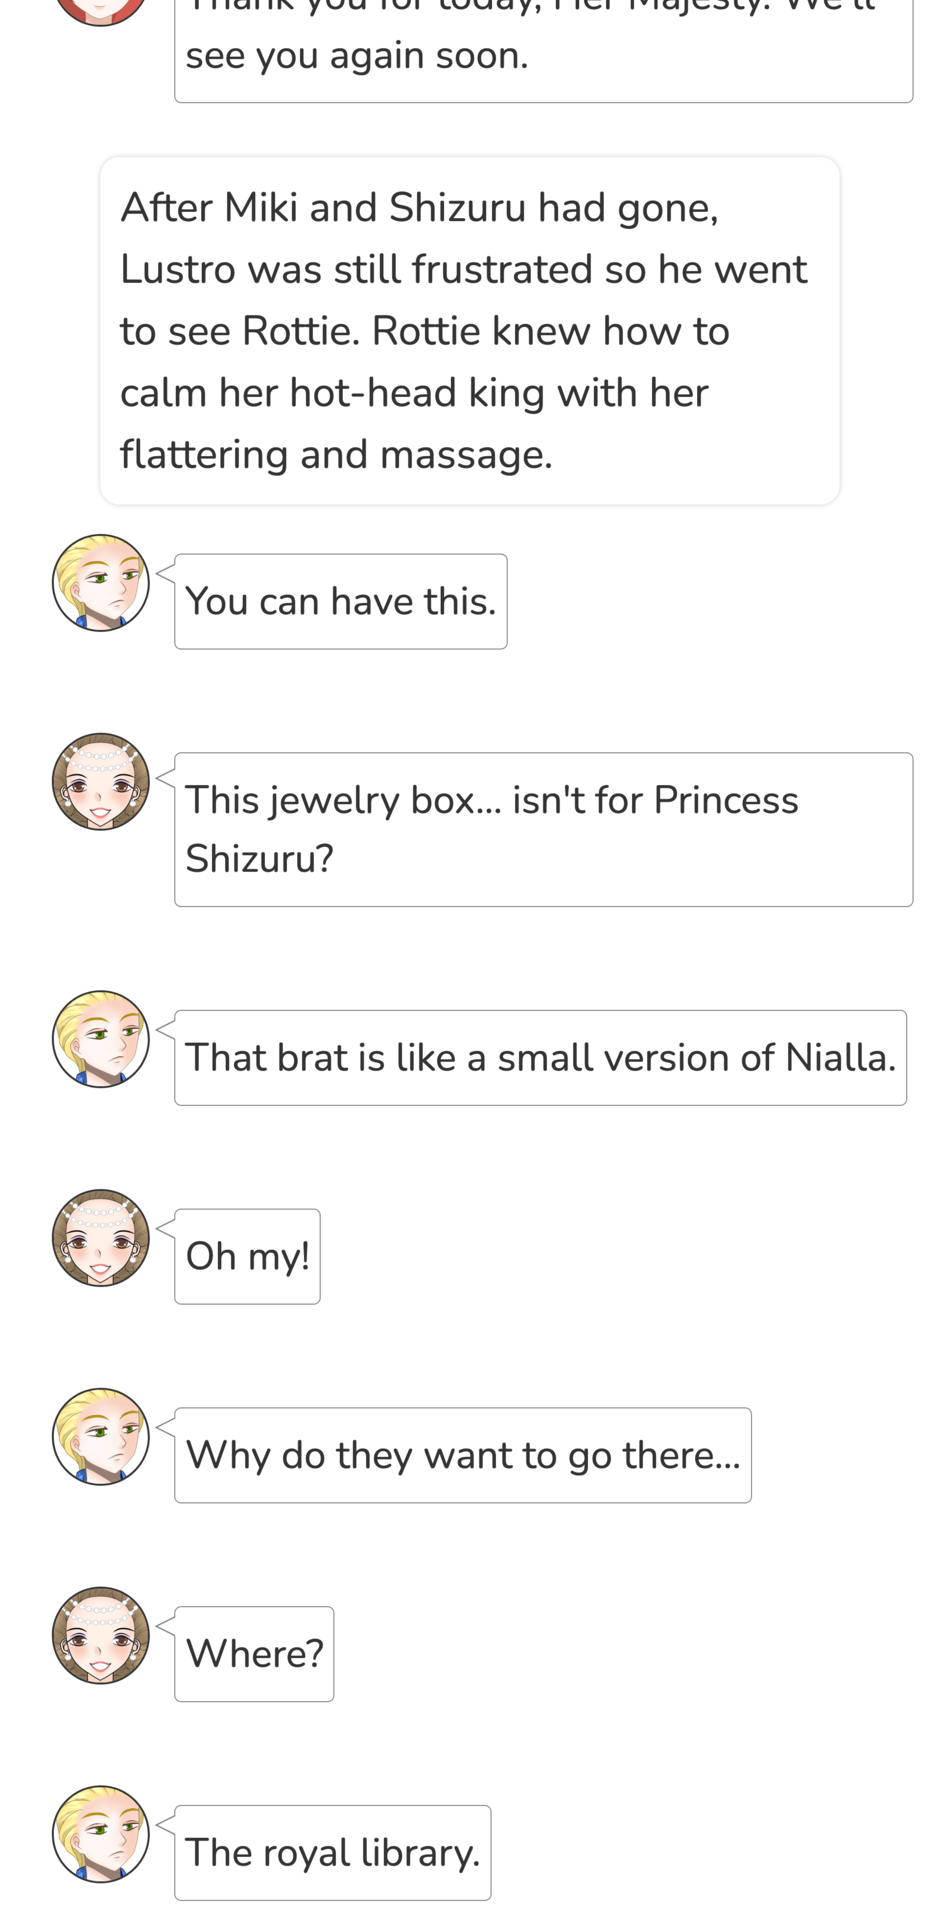The image size is (940, 1914).
Task: Click the blond avatar beside "Why do they want"
Action: coord(100,1437)
